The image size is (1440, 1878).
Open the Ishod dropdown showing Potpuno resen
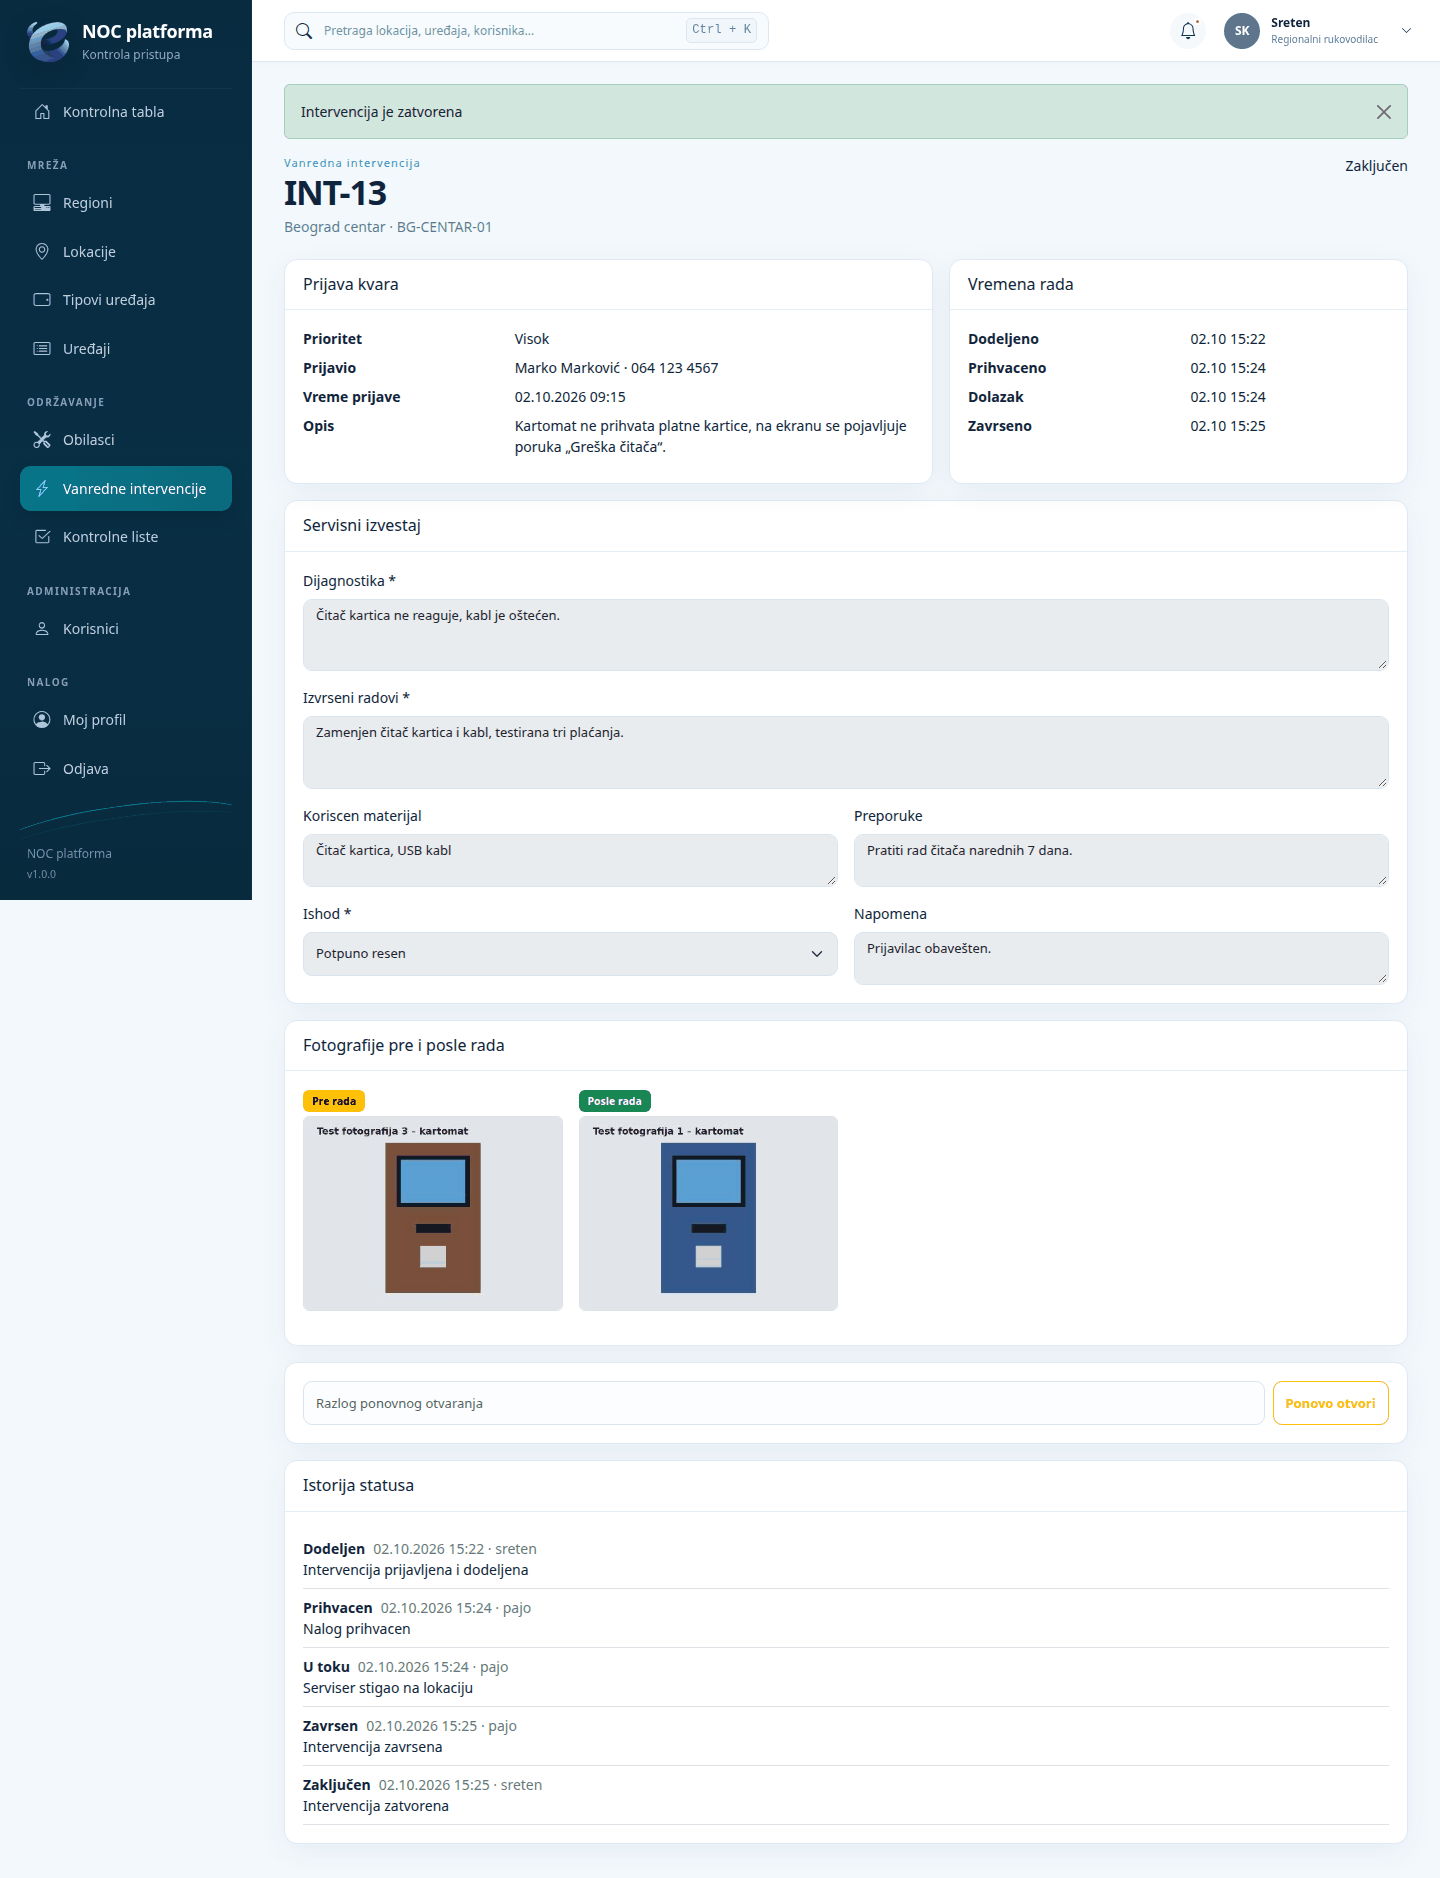tap(570, 954)
